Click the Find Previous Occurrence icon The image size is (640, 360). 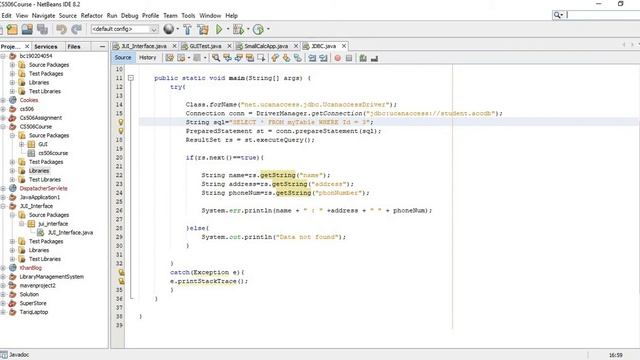tap(227, 58)
